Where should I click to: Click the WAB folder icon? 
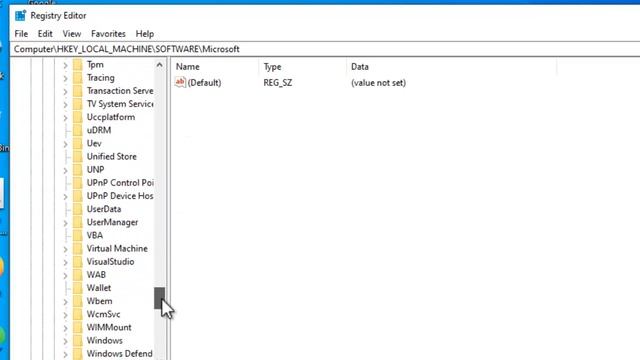[x=78, y=275]
